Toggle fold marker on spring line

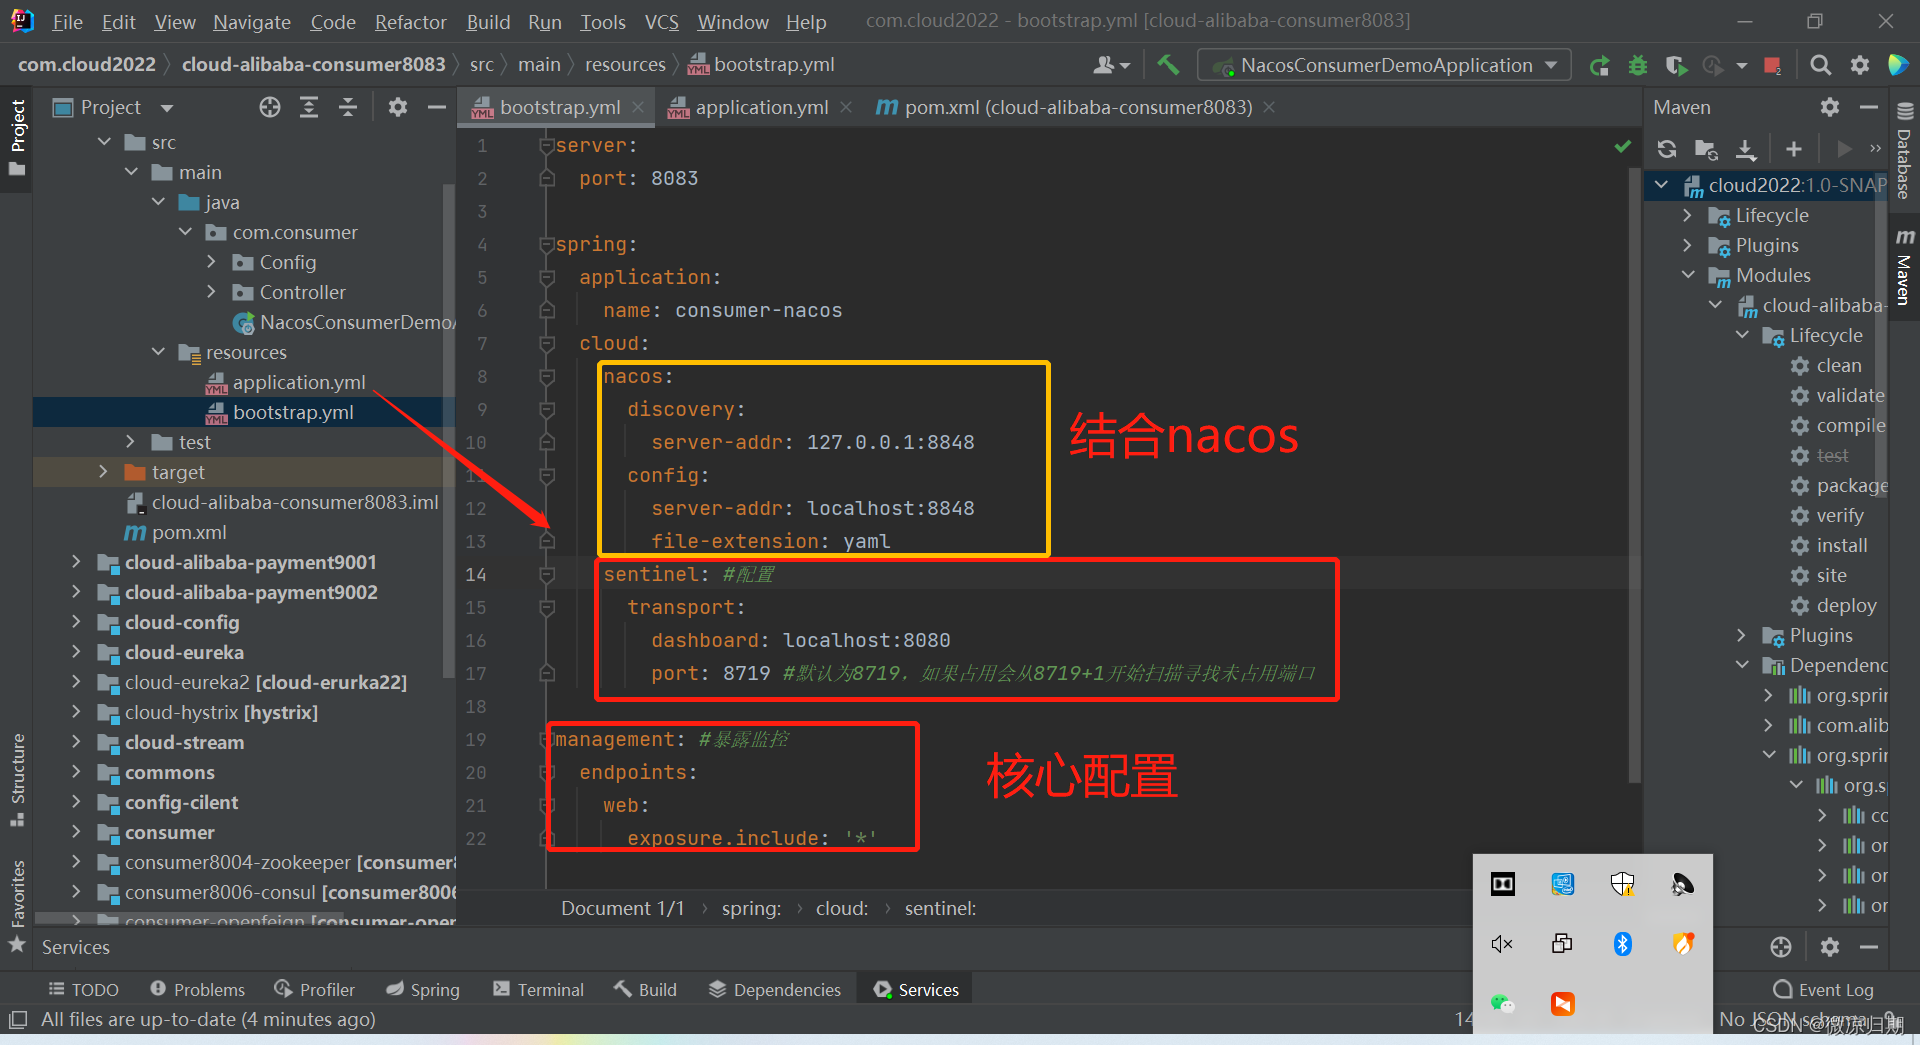547,245
